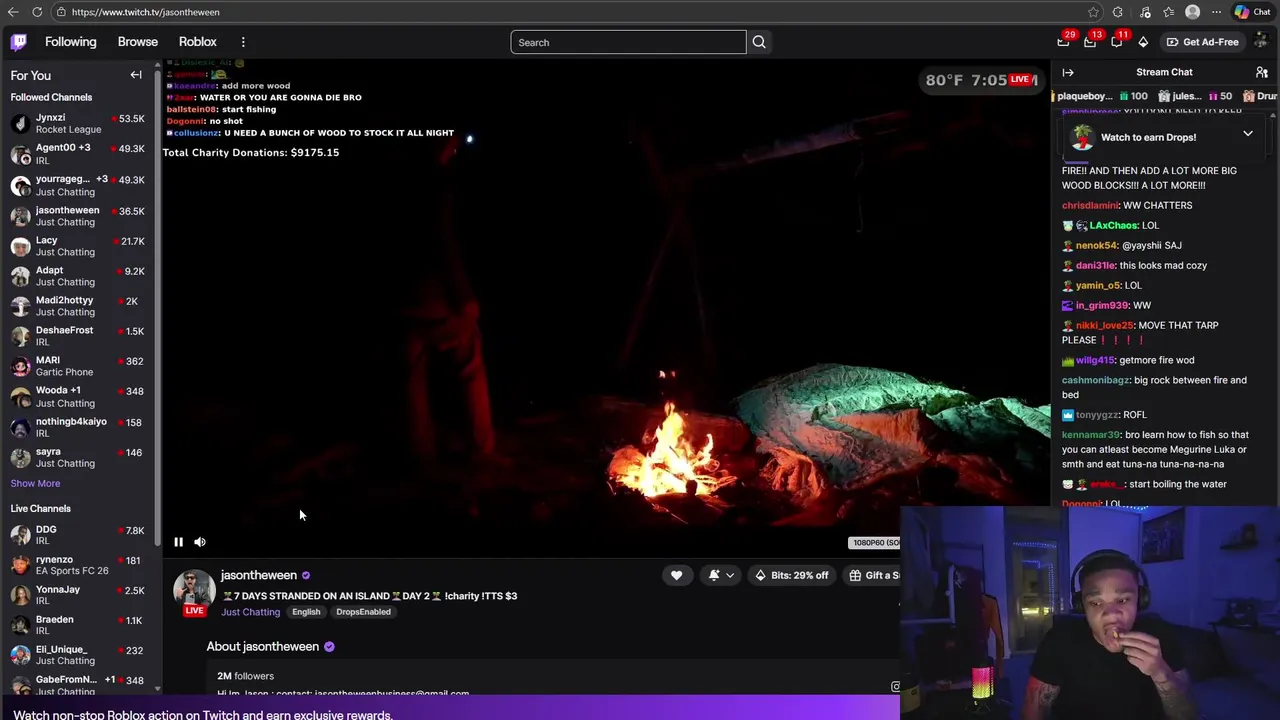Open Twitch home via logo icon
This screenshot has height=720, width=1280.
(x=19, y=42)
